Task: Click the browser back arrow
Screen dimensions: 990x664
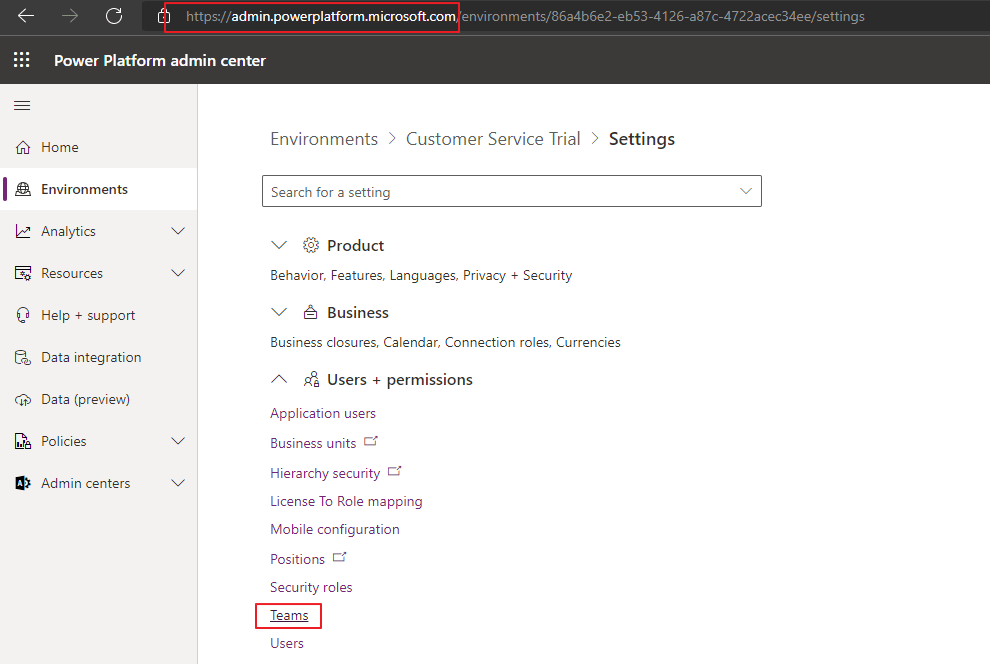Action: point(26,16)
